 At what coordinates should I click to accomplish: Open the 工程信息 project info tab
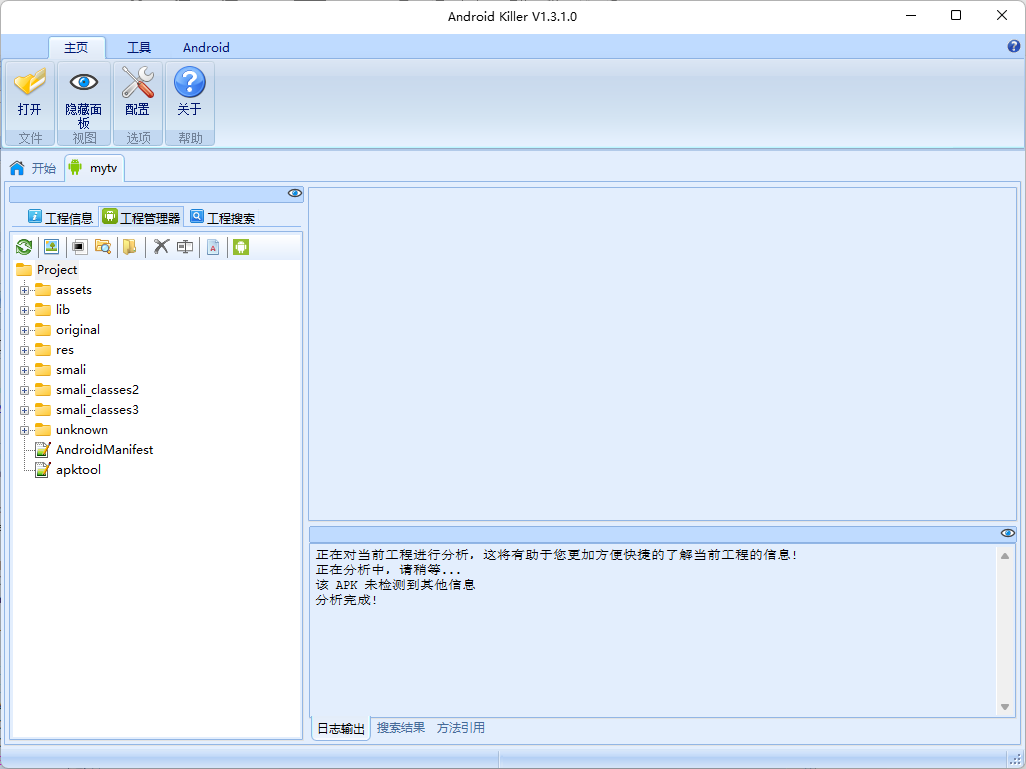[60, 217]
